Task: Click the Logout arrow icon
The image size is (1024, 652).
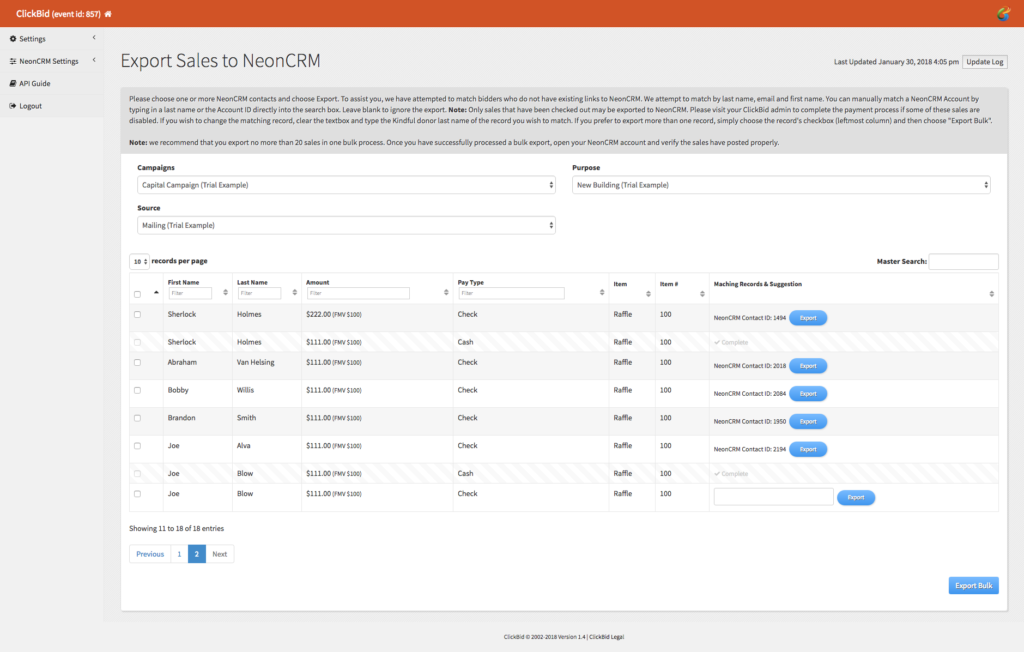Action: coord(13,105)
